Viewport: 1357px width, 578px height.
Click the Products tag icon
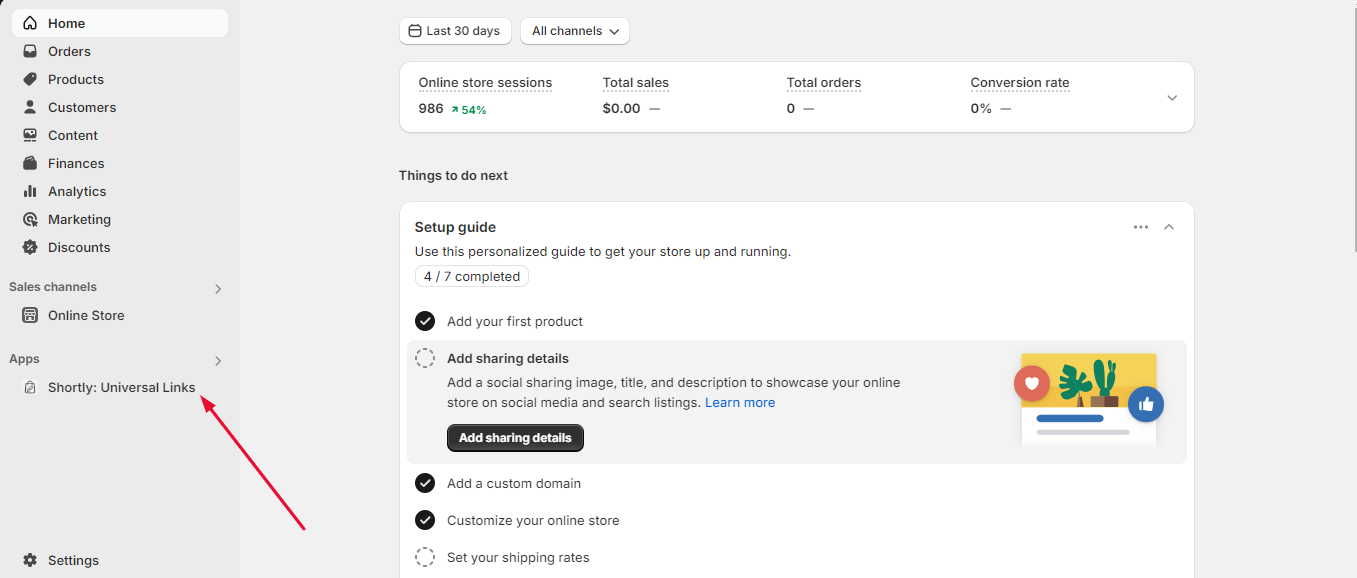coord(30,79)
